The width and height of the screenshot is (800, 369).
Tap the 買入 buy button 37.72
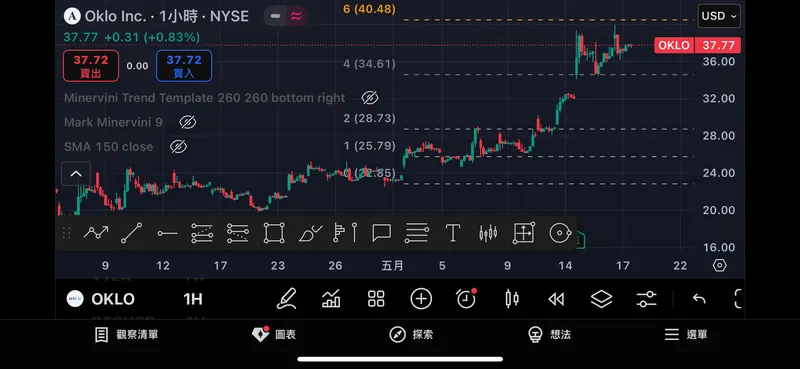(x=184, y=66)
